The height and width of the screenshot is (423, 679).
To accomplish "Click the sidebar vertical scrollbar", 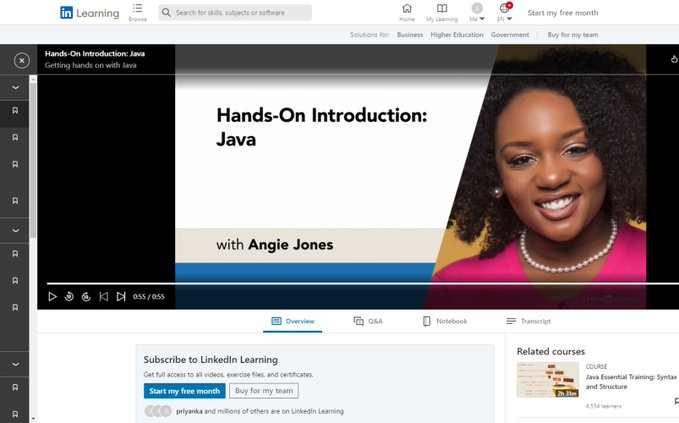I will click(33, 160).
